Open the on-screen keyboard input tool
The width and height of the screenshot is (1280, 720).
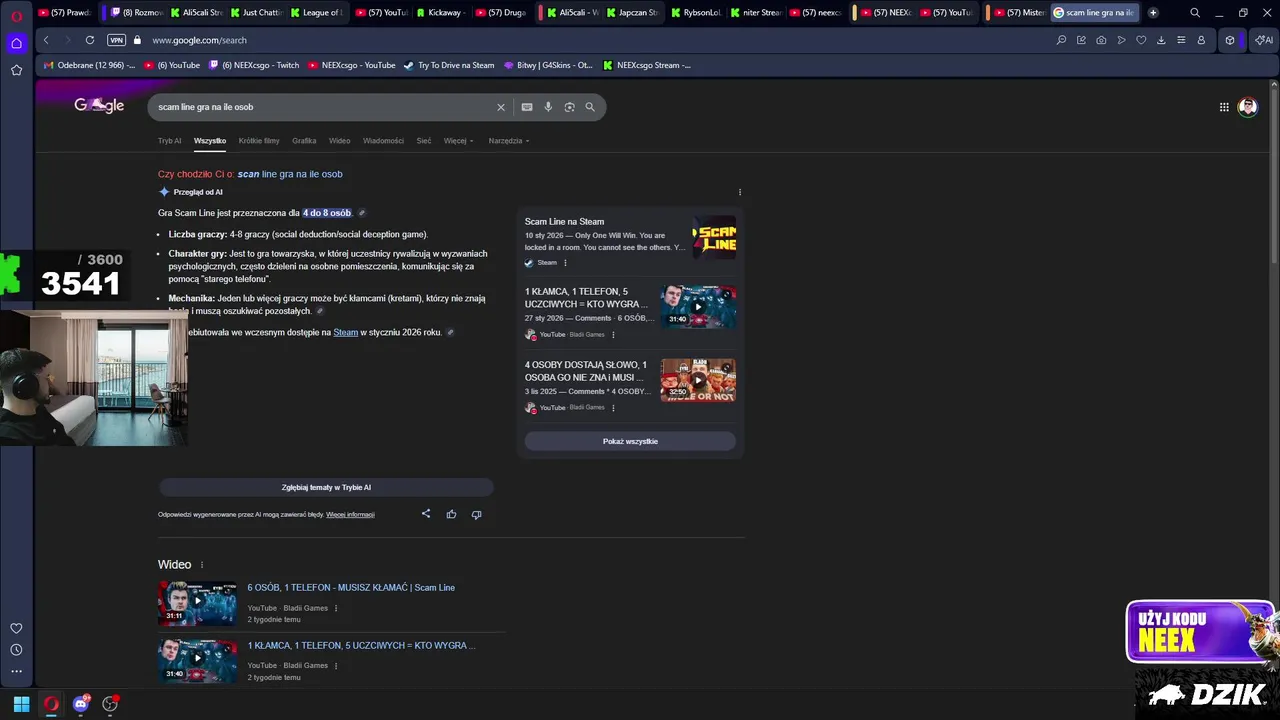click(527, 107)
